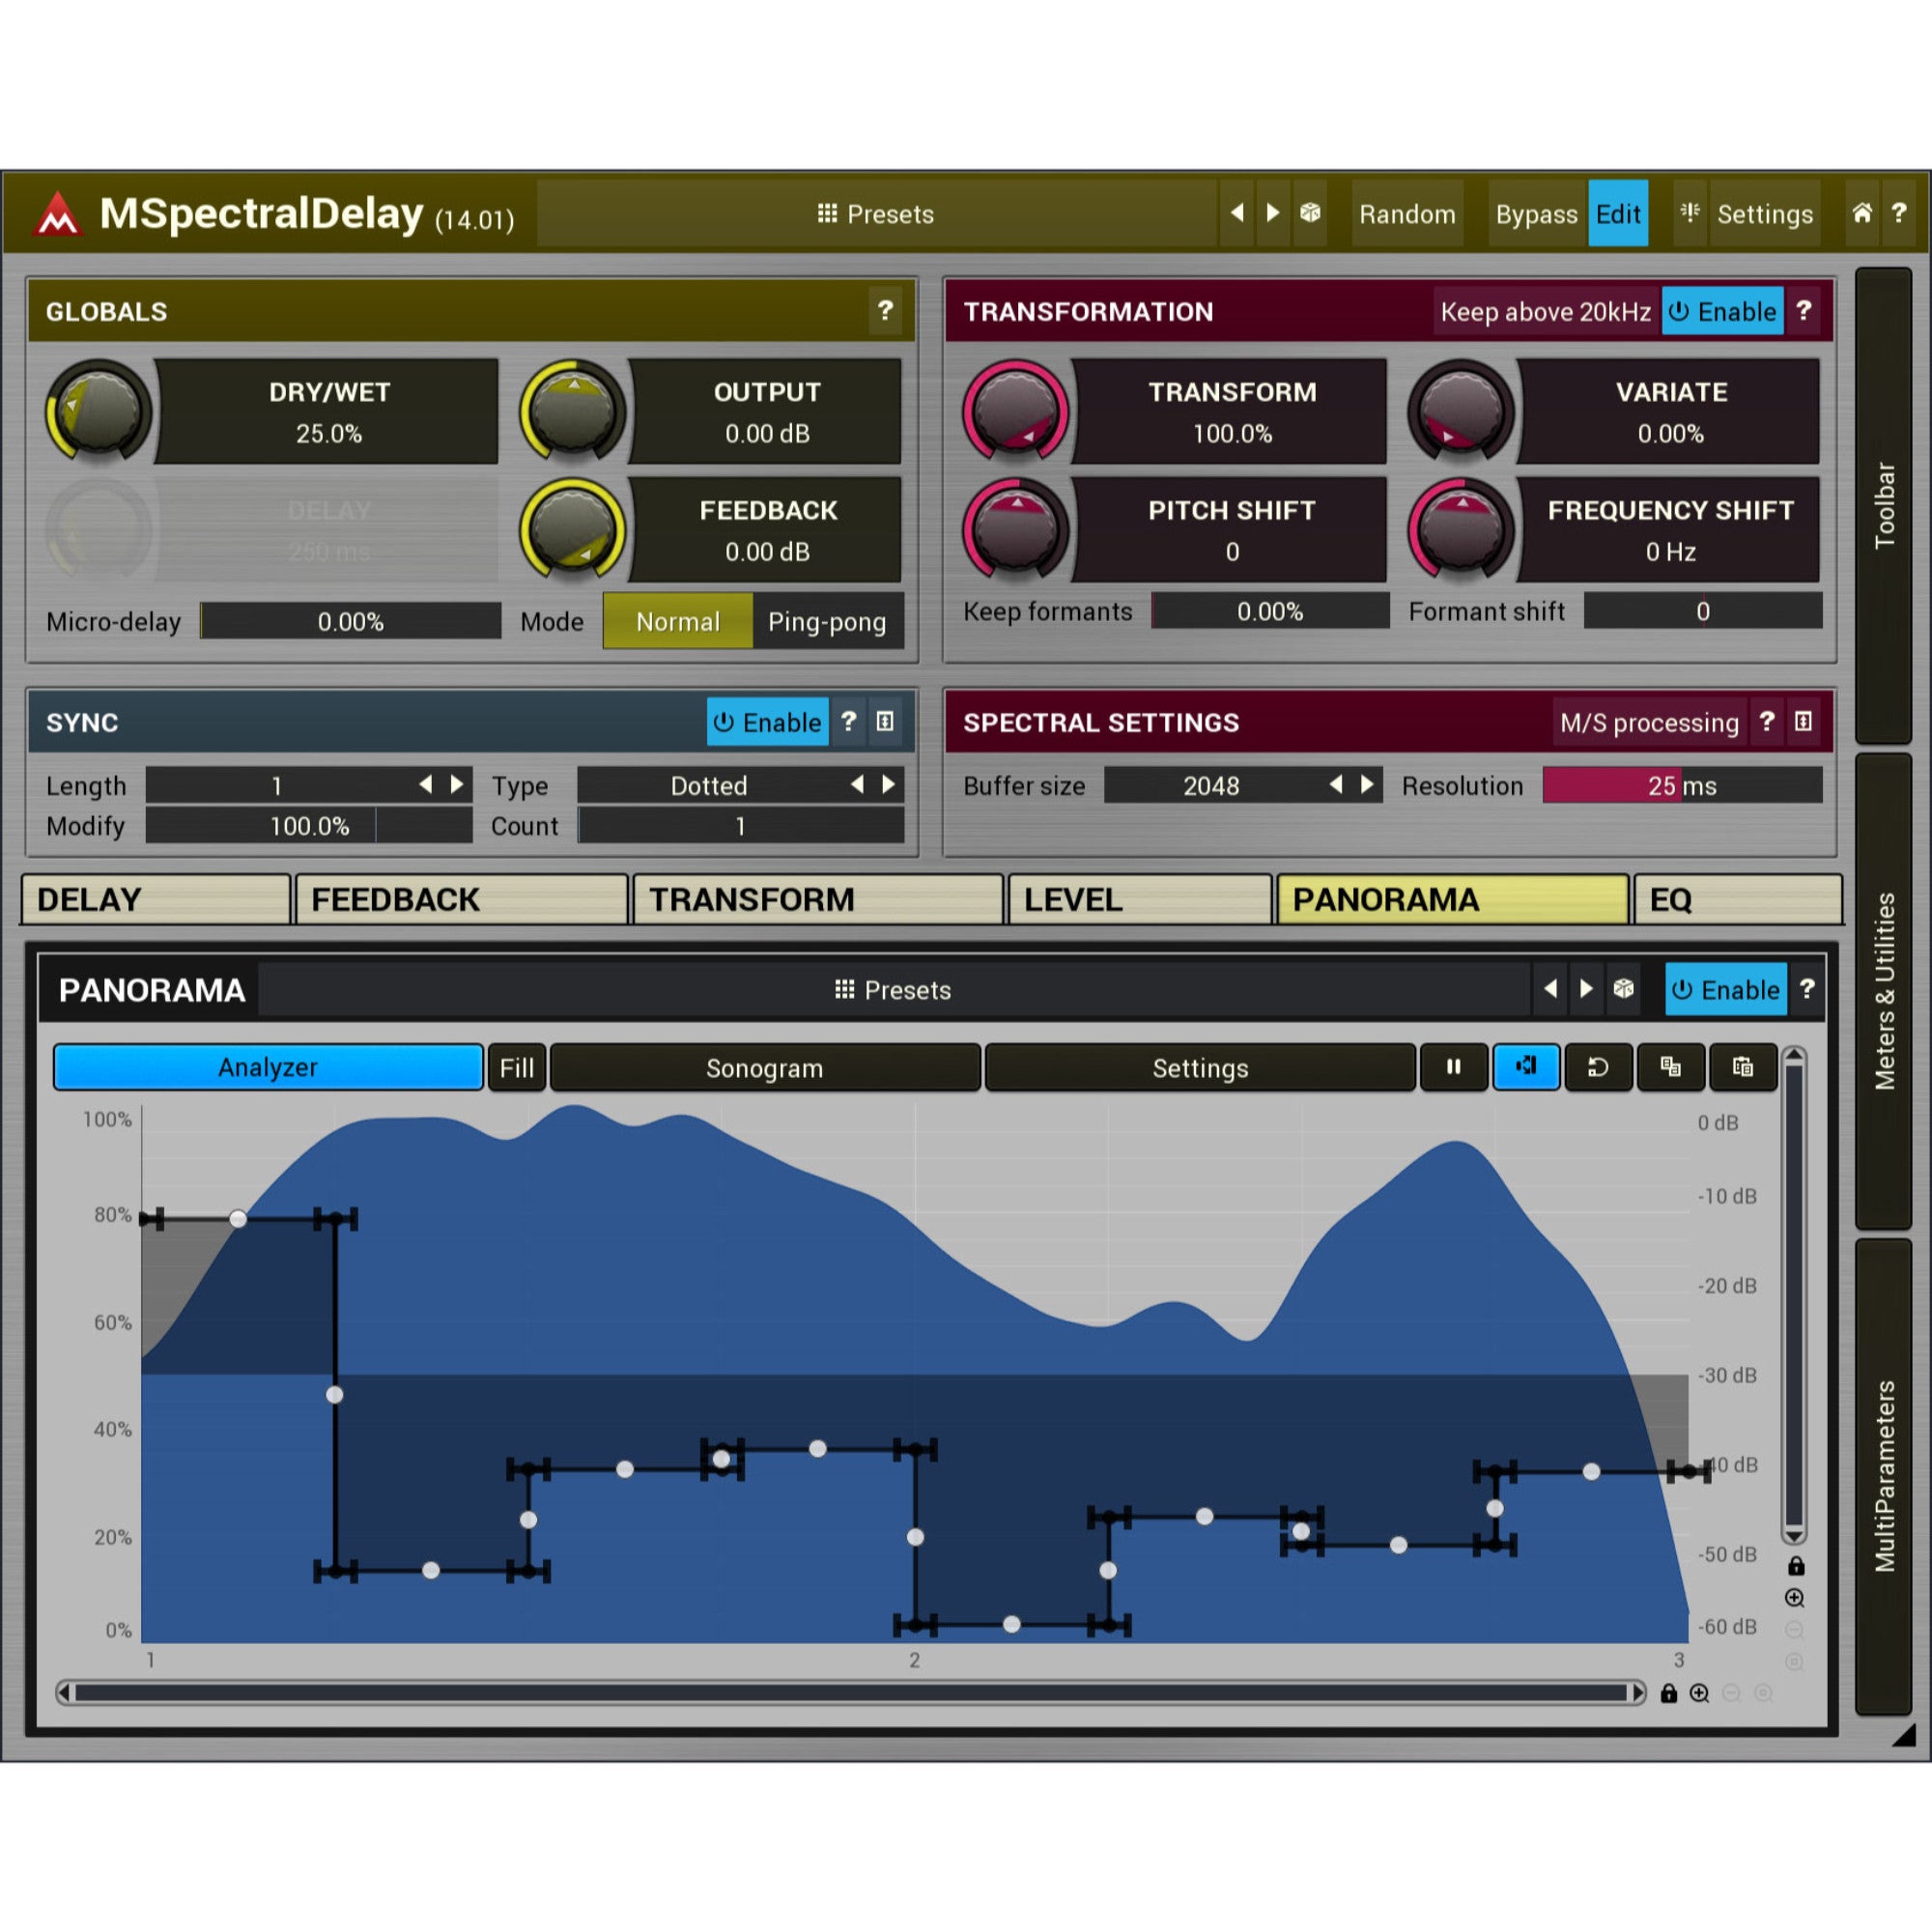Click vertical zoom-in magnifier beside graph
1932x1932 pixels.
[x=1795, y=1598]
